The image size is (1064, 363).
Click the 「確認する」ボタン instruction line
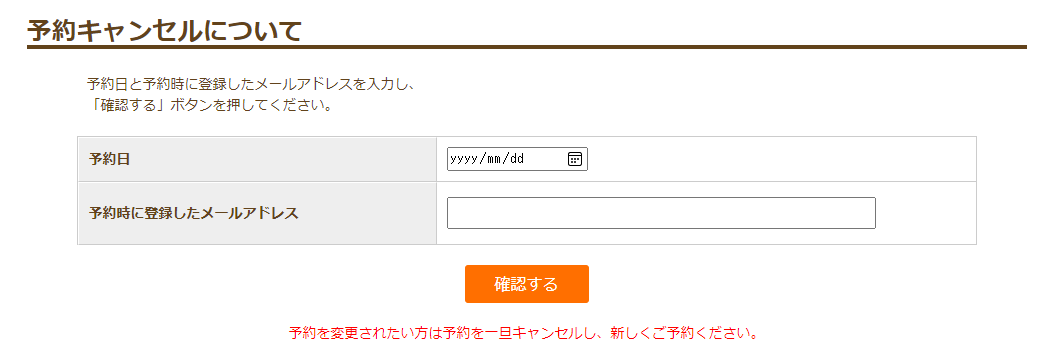209,107
